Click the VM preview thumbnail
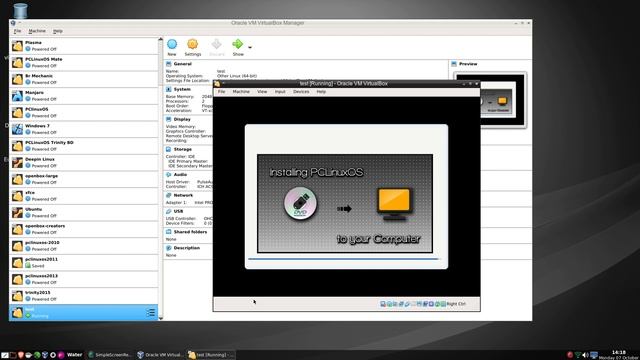The image size is (640, 360). [x=503, y=100]
